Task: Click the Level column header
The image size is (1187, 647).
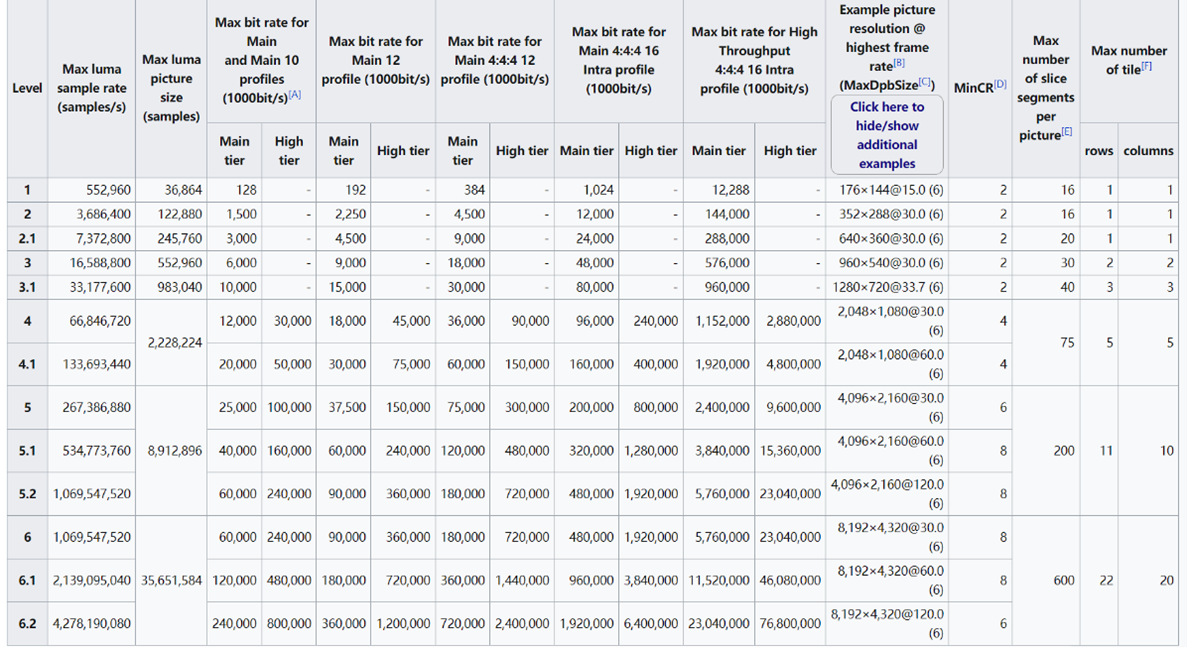Action: 27,88
